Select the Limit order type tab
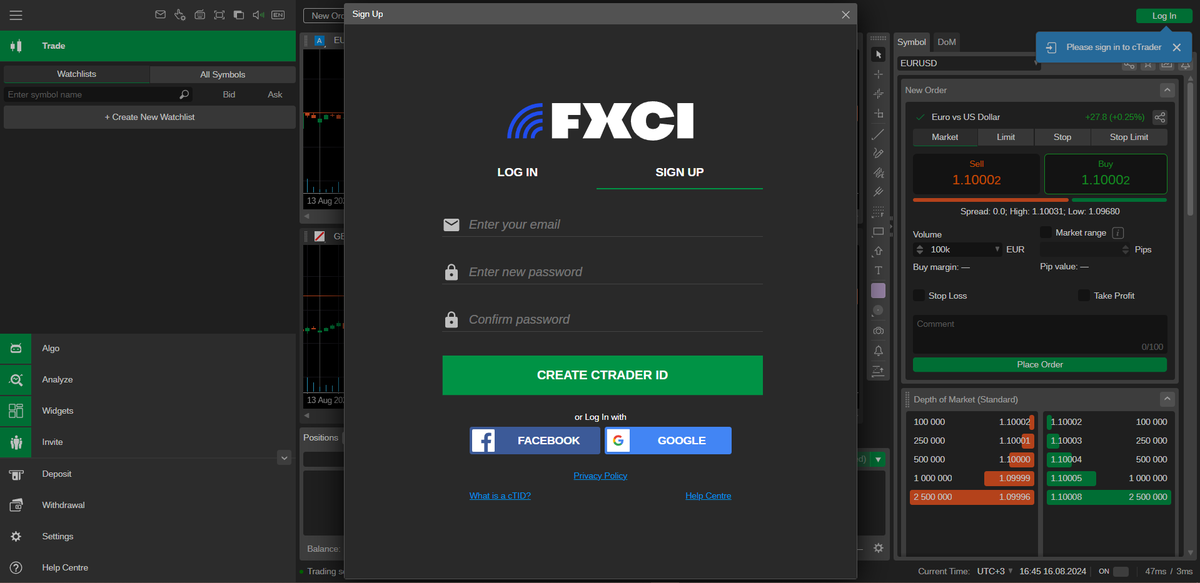This screenshot has width=1200, height=583. point(1006,137)
